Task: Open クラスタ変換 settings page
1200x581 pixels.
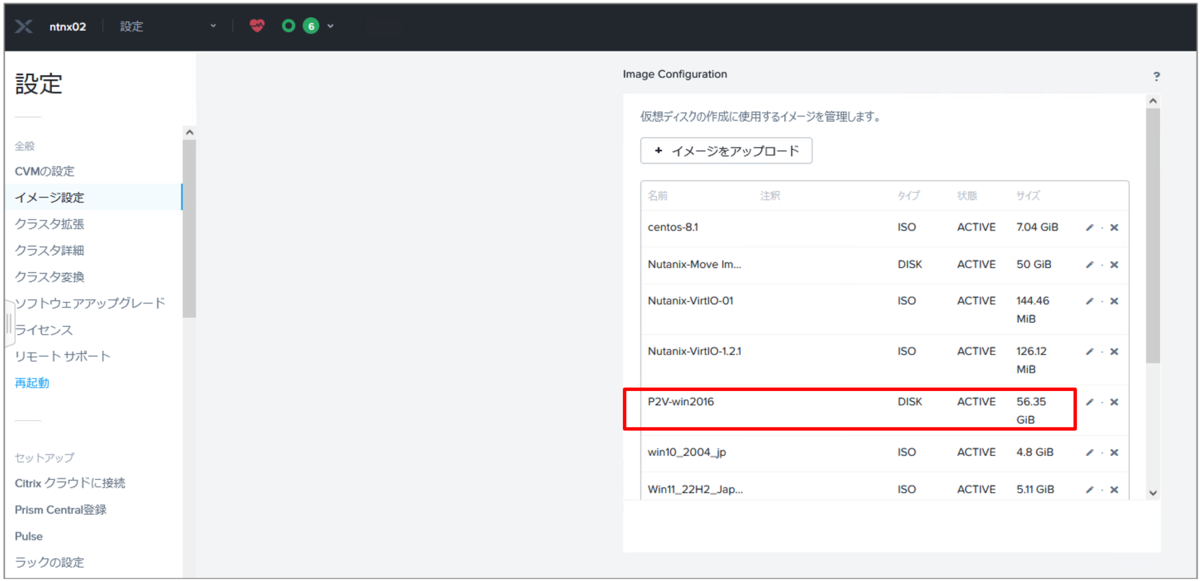Action: (x=50, y=277)
